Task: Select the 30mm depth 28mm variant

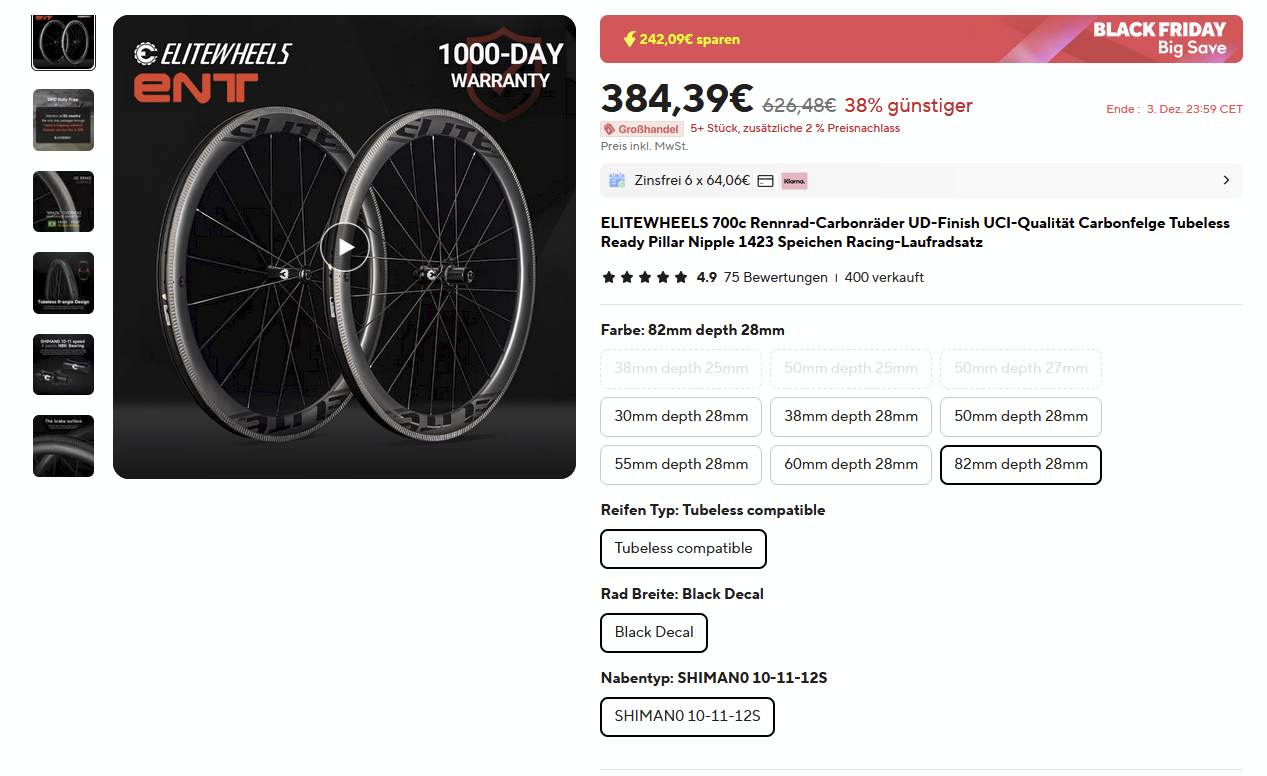Action: pos(681,417)
